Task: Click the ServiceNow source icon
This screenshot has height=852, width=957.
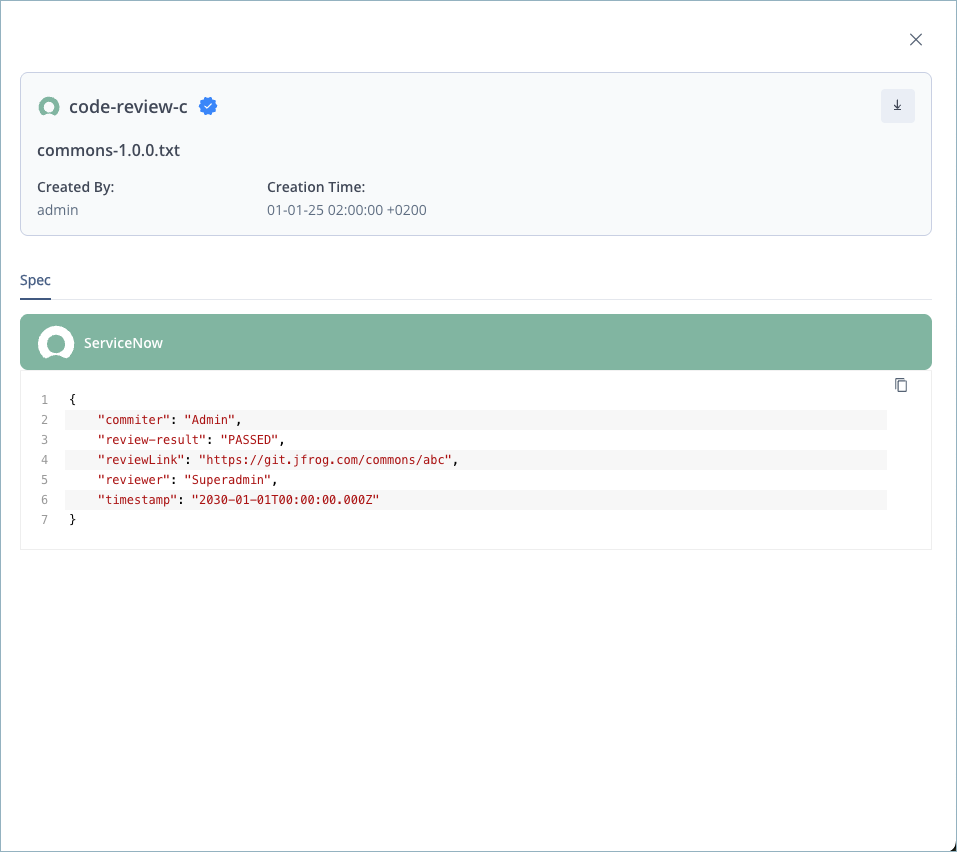Action: click(x=56, y=342)
